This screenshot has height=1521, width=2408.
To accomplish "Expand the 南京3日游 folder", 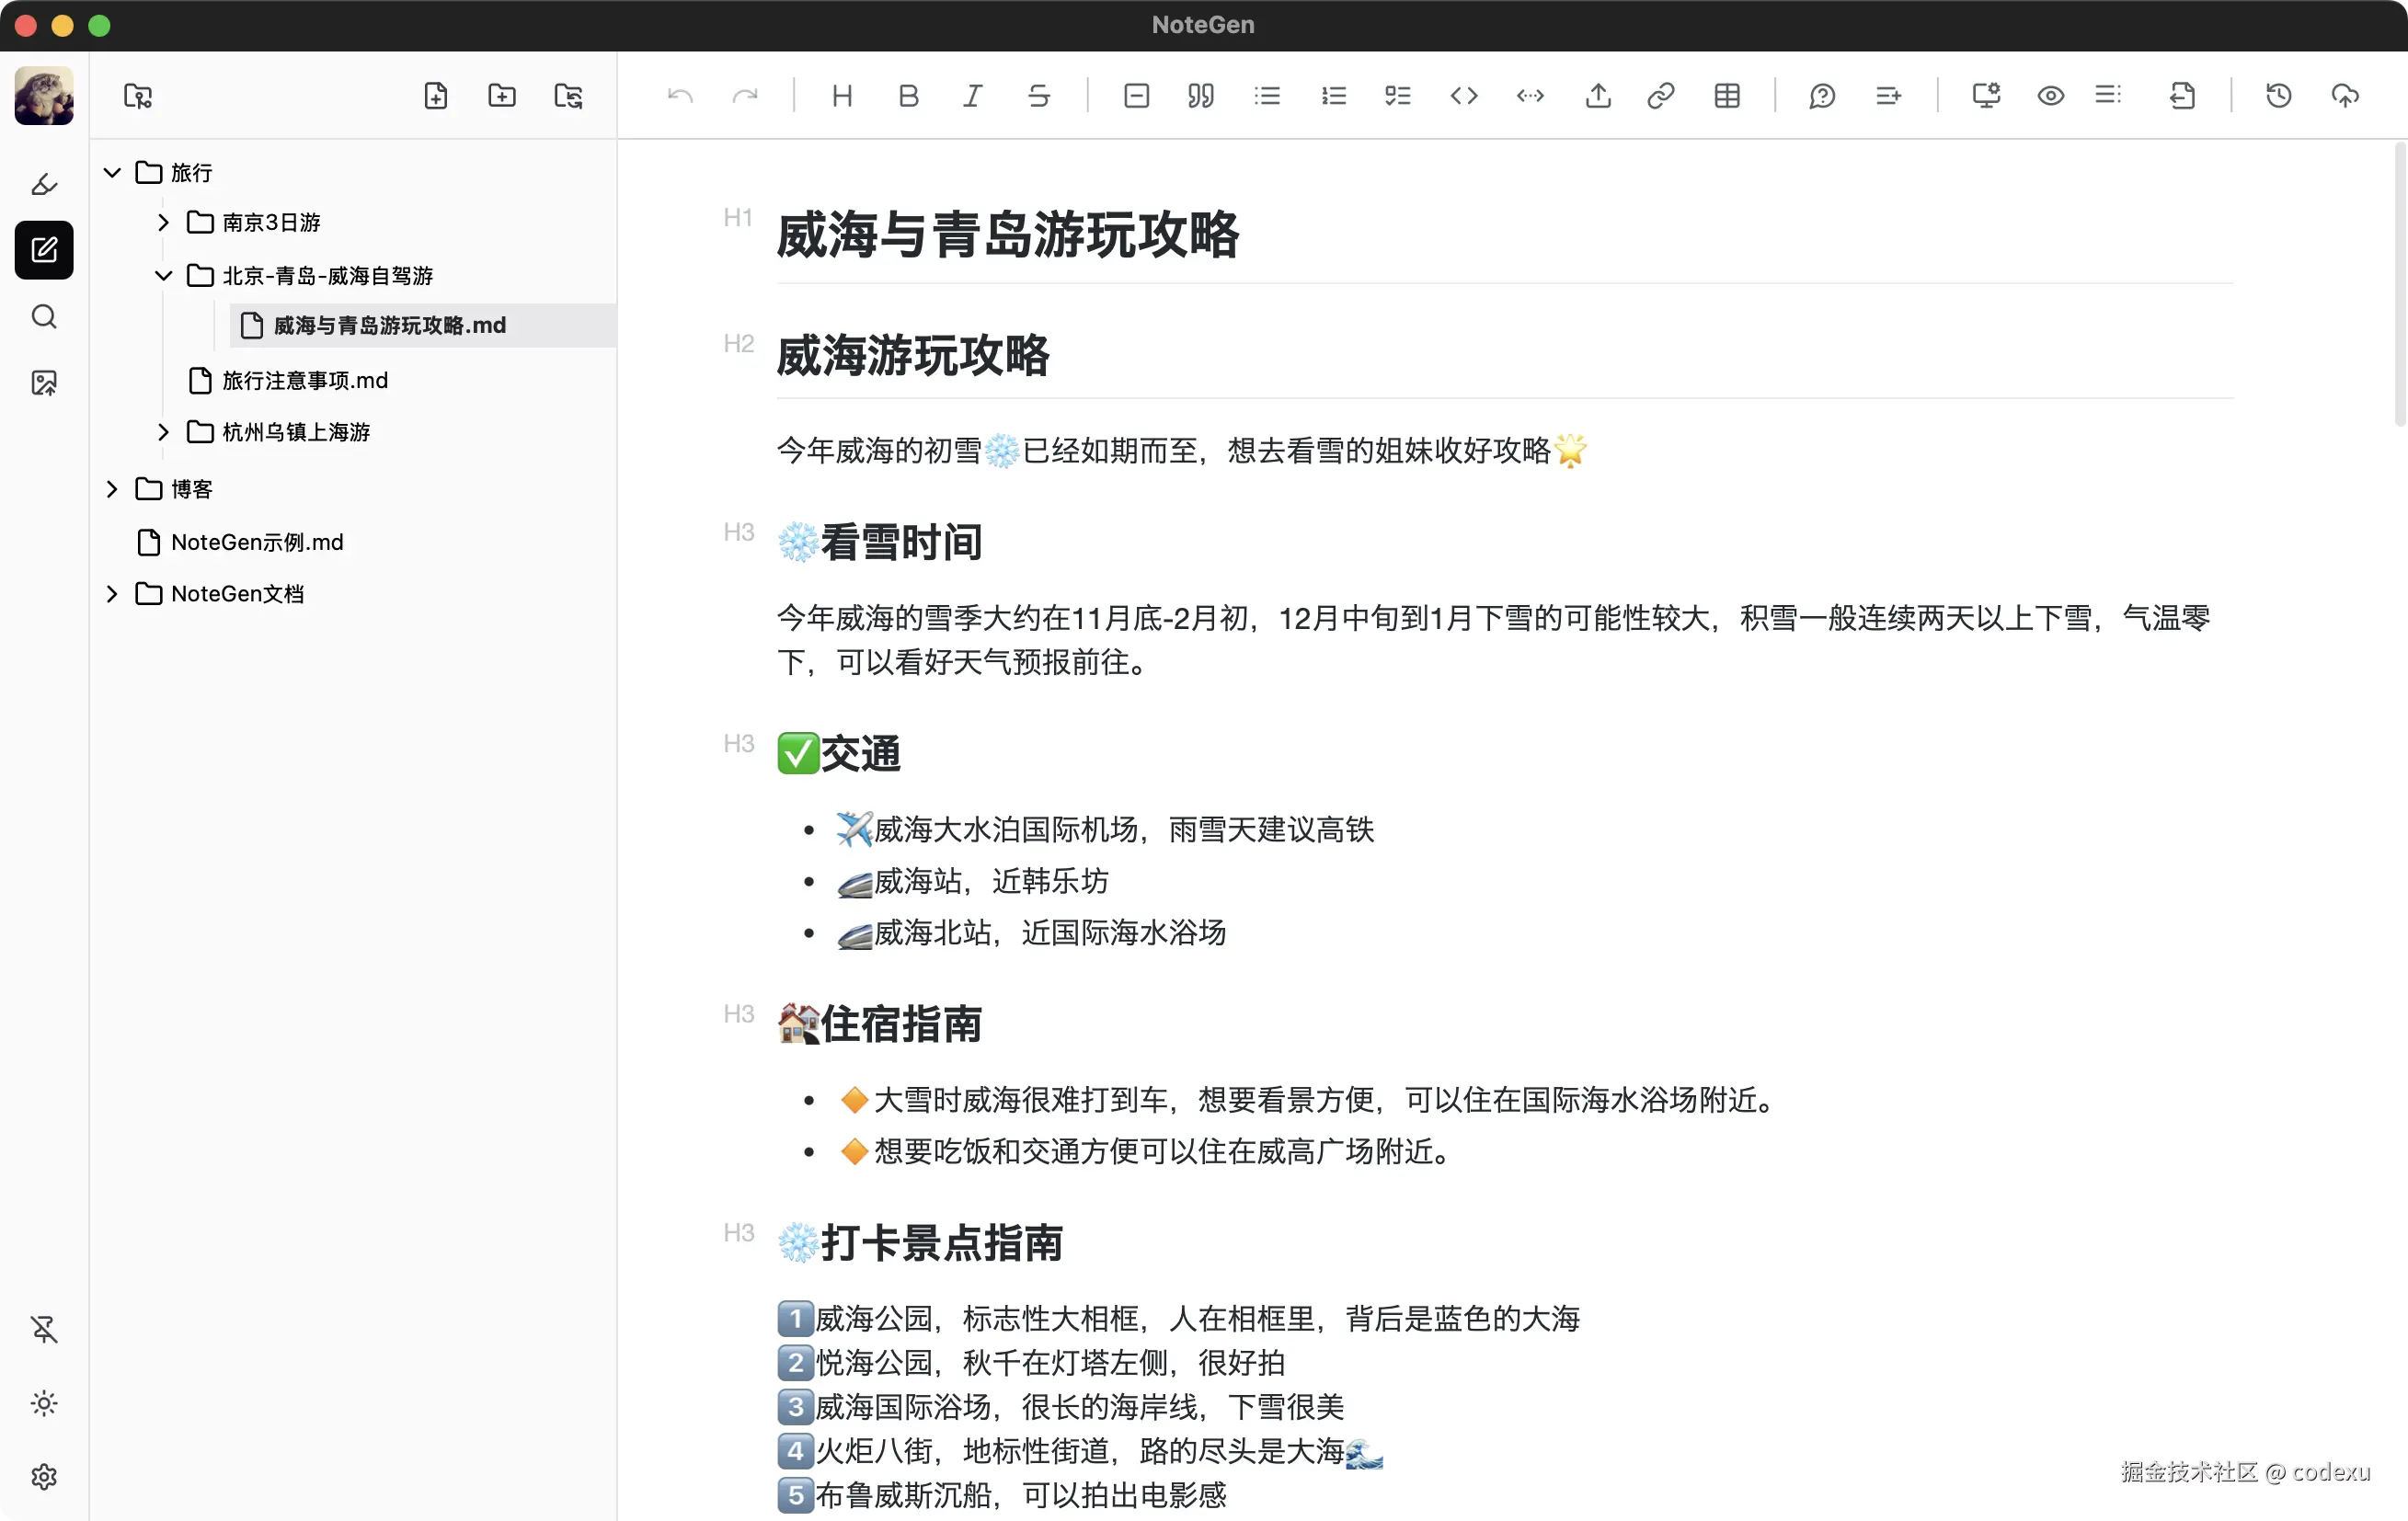I will 163,222.
